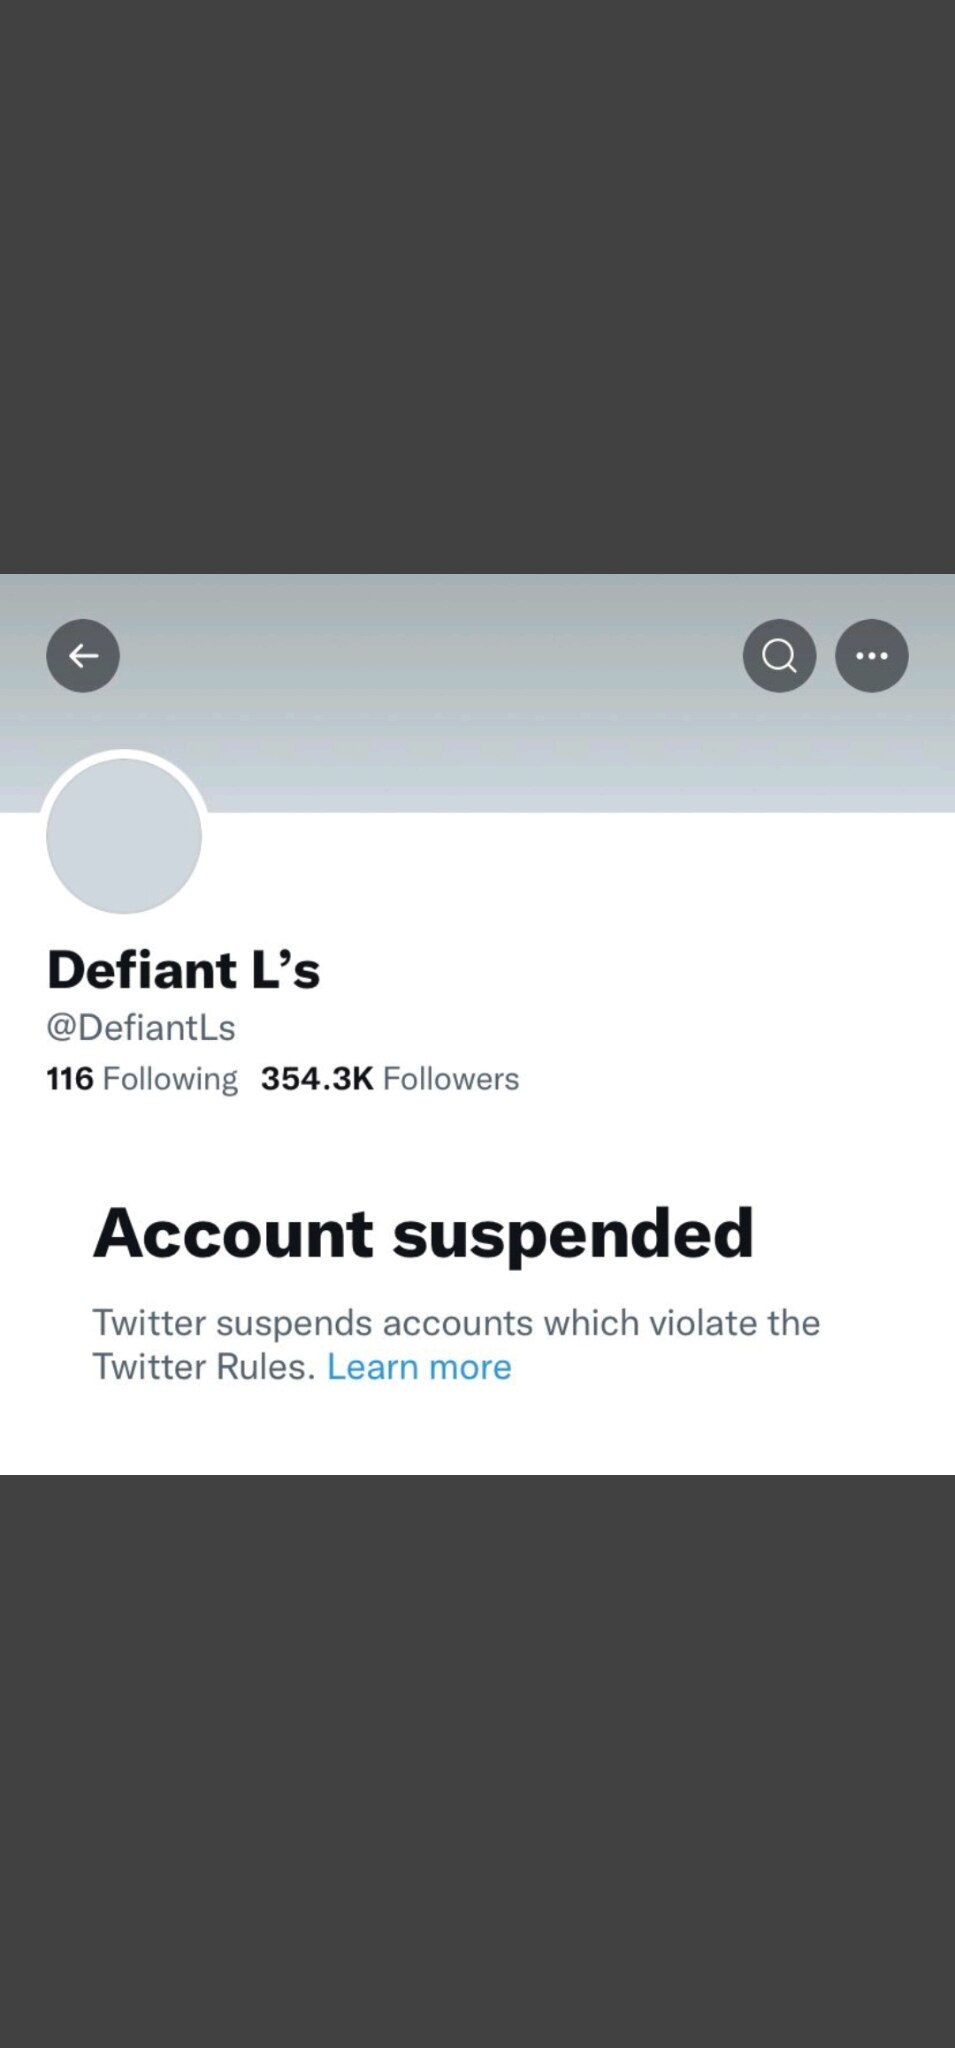Tap the Defiant L's display name
This screenshot has width=955, height=2048.
[x=183, y=970]
